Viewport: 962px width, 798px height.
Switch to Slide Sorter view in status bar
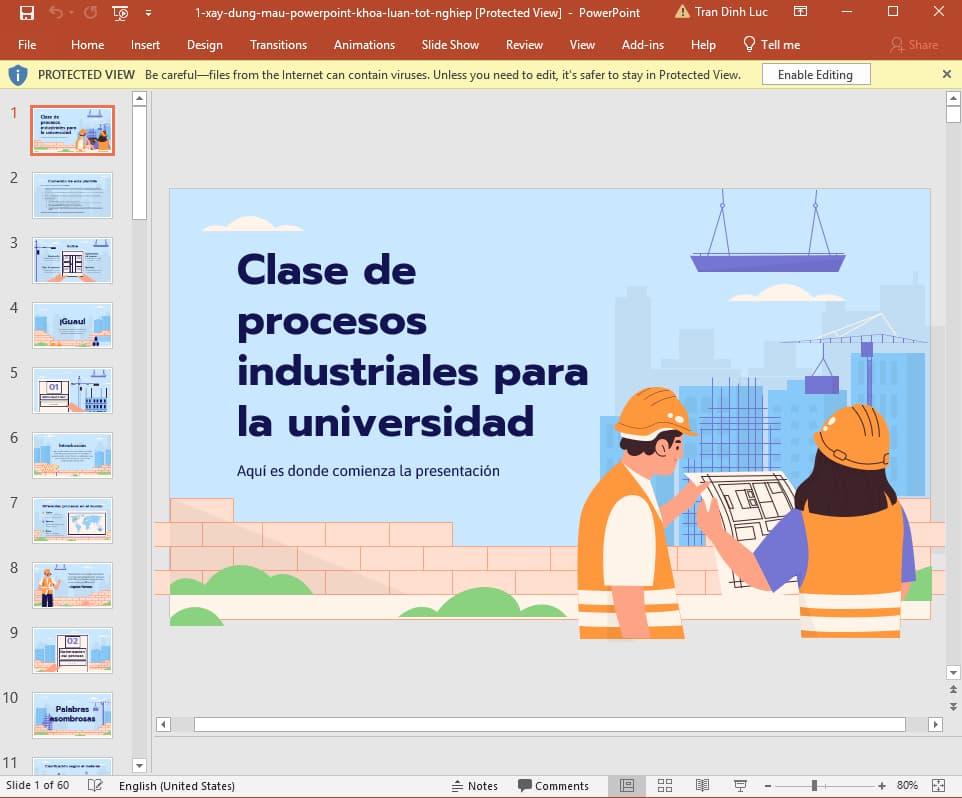pyautogui.click(x=665, y=786)
